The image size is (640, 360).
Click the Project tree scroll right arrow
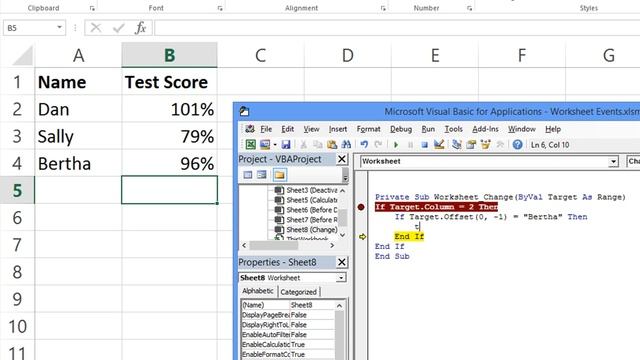tap(332, 245)
